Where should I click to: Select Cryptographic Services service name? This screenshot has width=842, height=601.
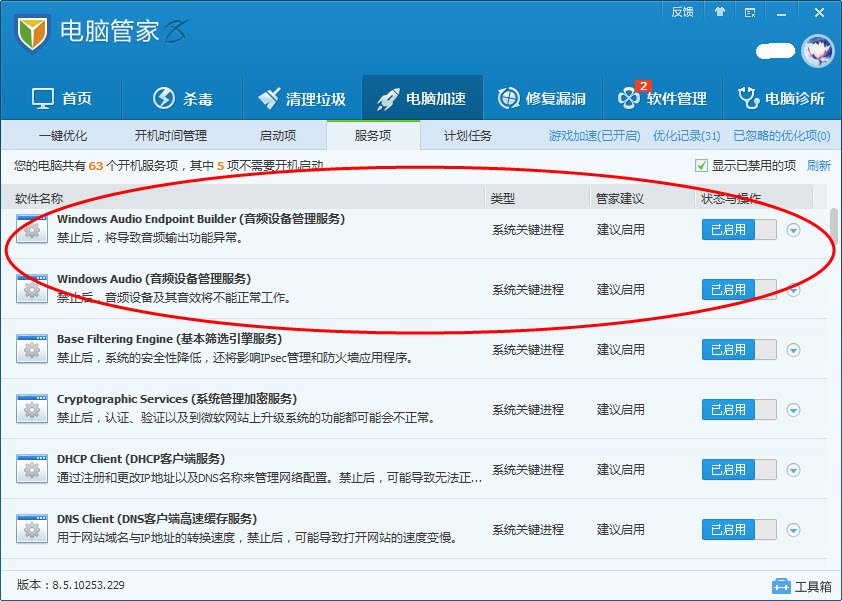pos(177,400)
